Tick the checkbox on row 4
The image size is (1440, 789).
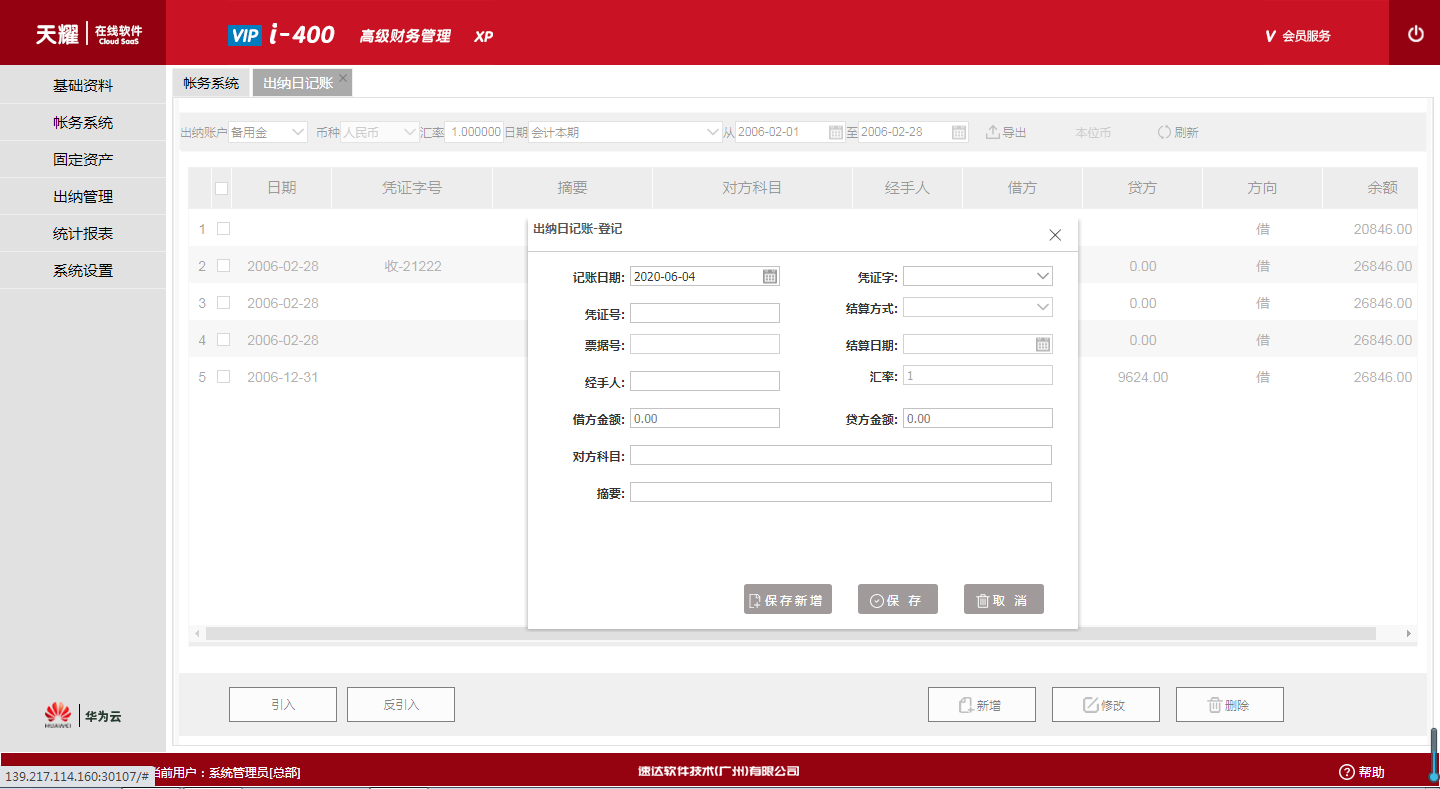224,340
